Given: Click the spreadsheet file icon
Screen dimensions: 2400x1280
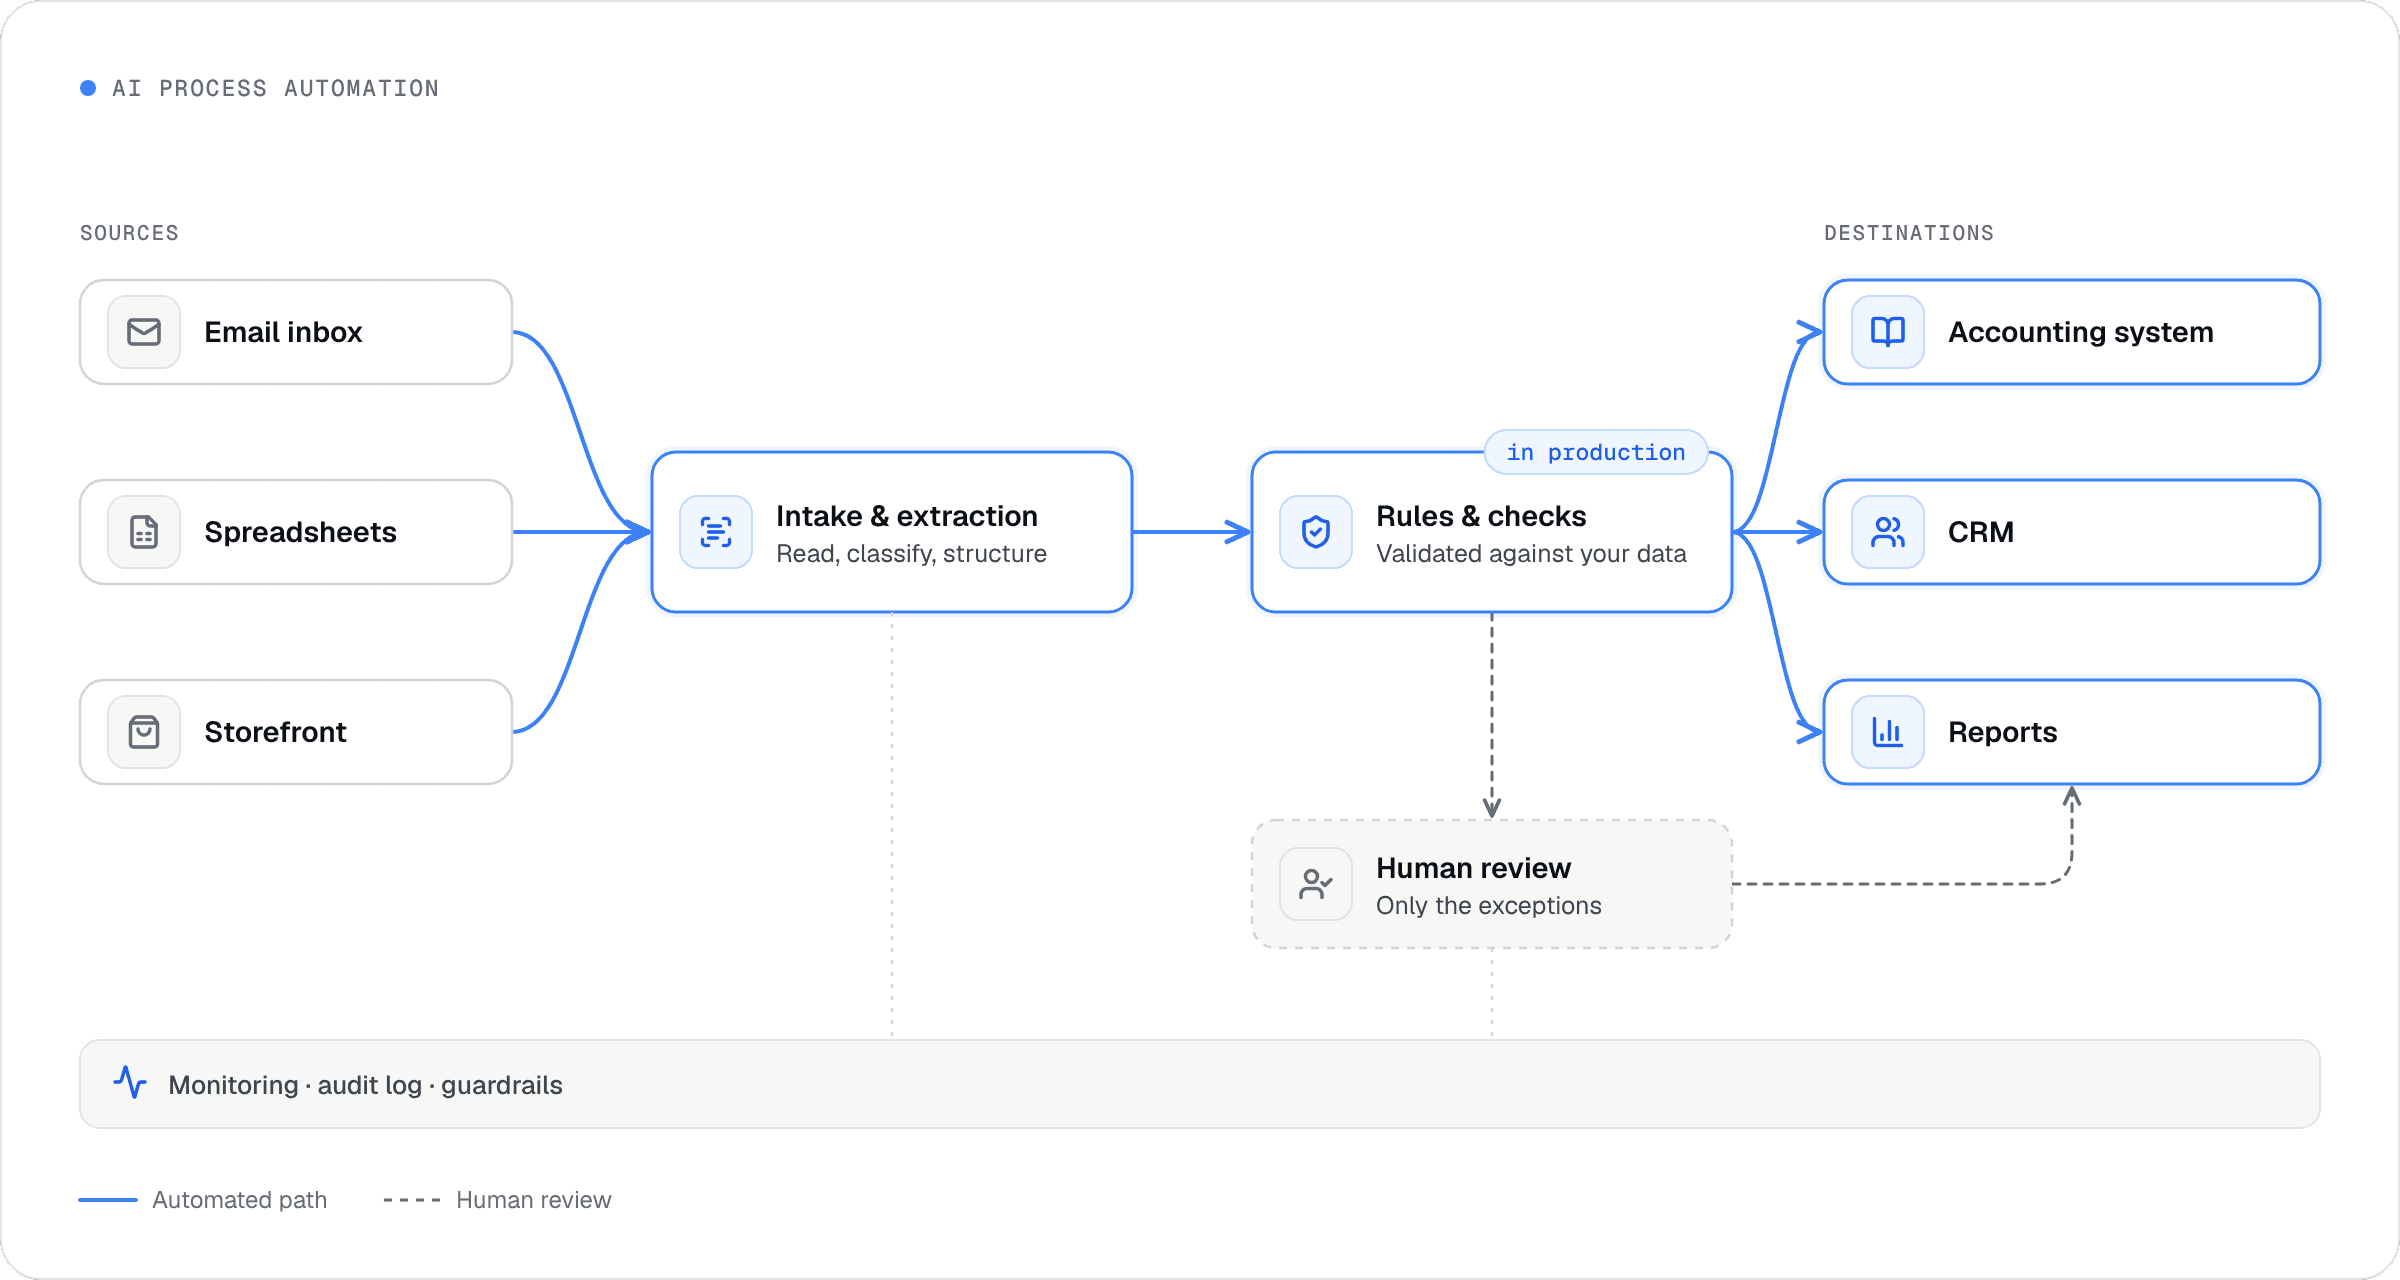Looking at the screenshot, I should pyautogui.click(x=144, y=532).
